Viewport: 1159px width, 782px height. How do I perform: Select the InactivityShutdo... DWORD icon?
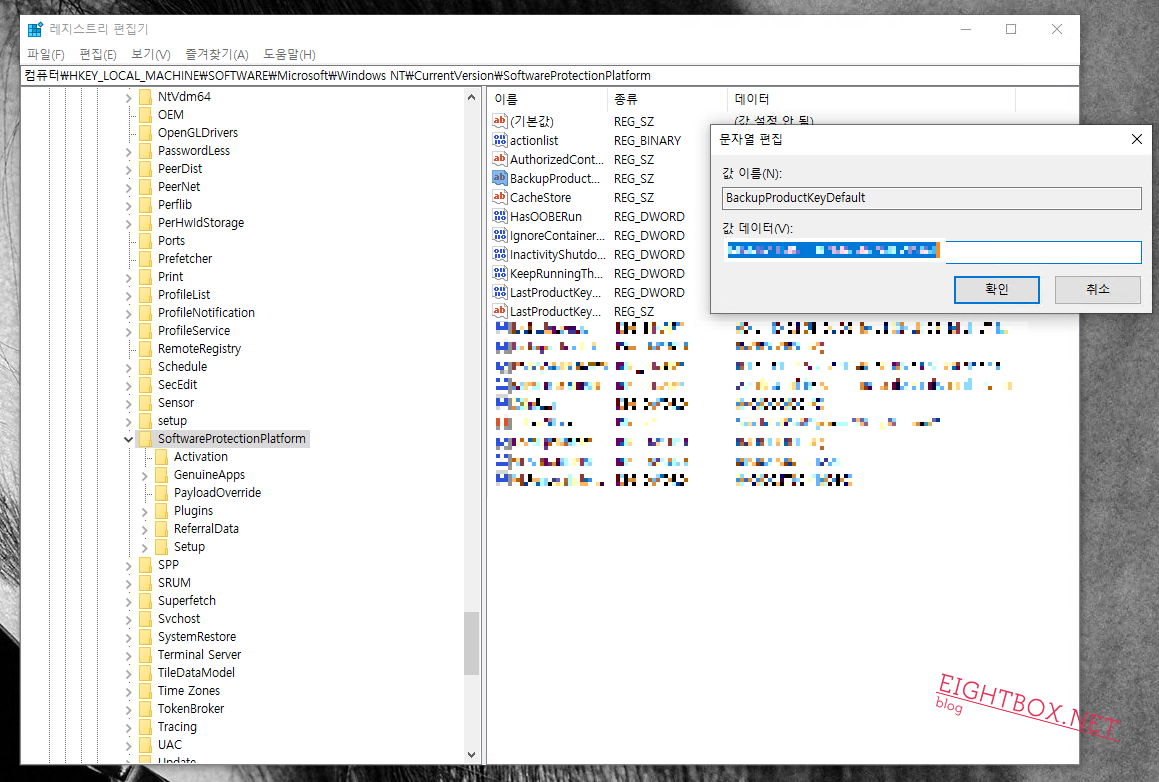pyautogui.click(x=500, y=254)
